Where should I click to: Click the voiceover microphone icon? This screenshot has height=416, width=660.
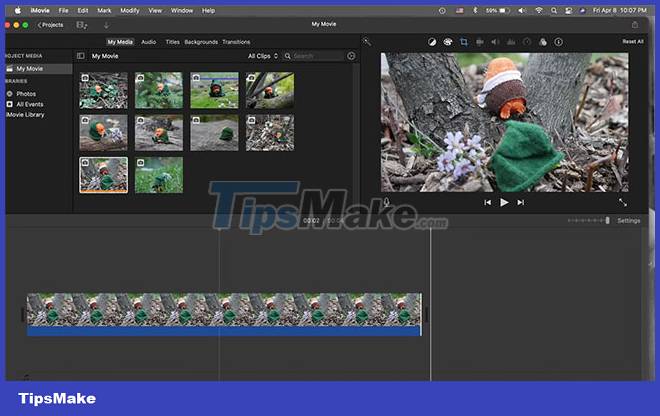pyautogui.click(x=386, y=203)
